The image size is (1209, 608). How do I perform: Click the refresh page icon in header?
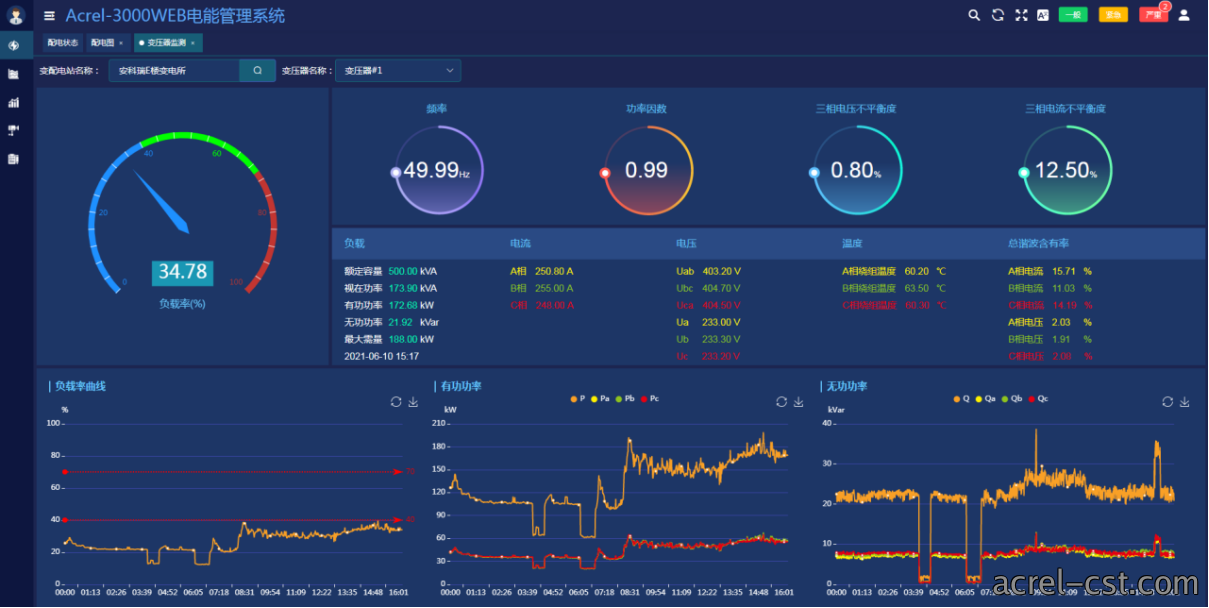point(998,15)
